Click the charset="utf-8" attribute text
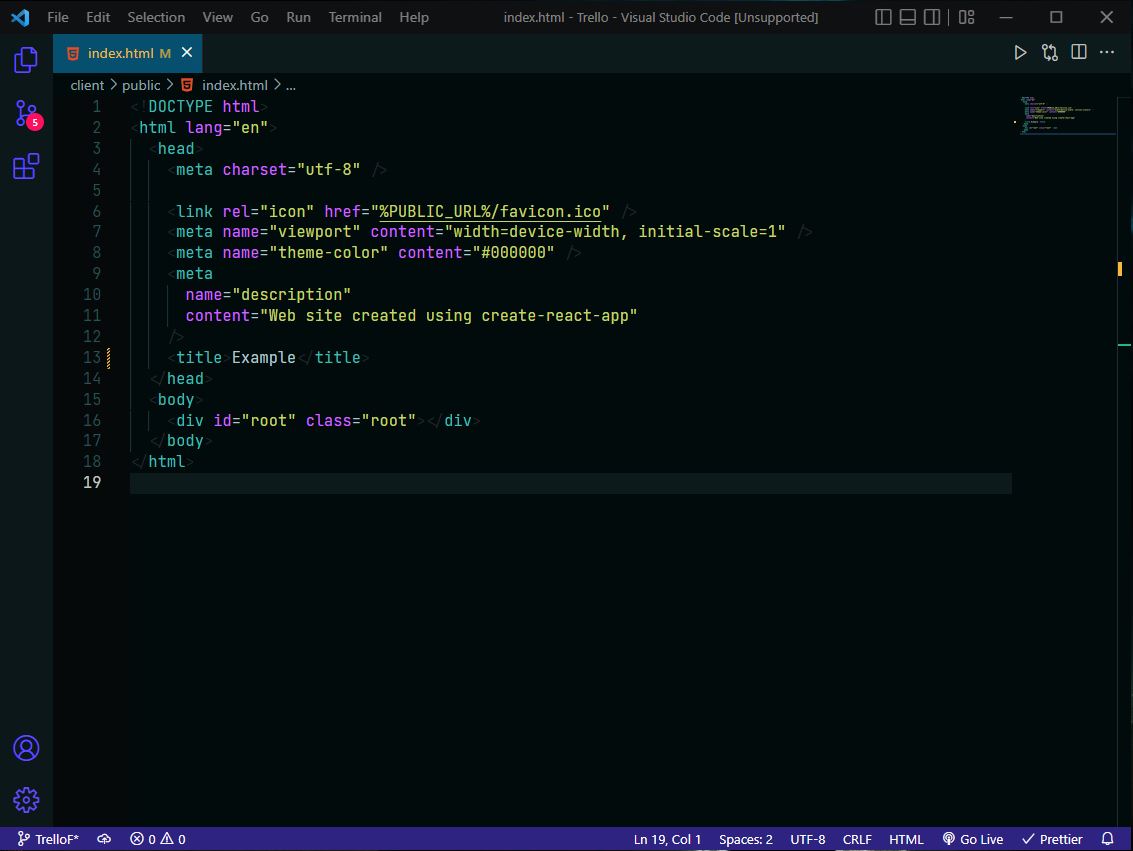Viewport: 1133px width, 851px height. click(x=291, y=170)
